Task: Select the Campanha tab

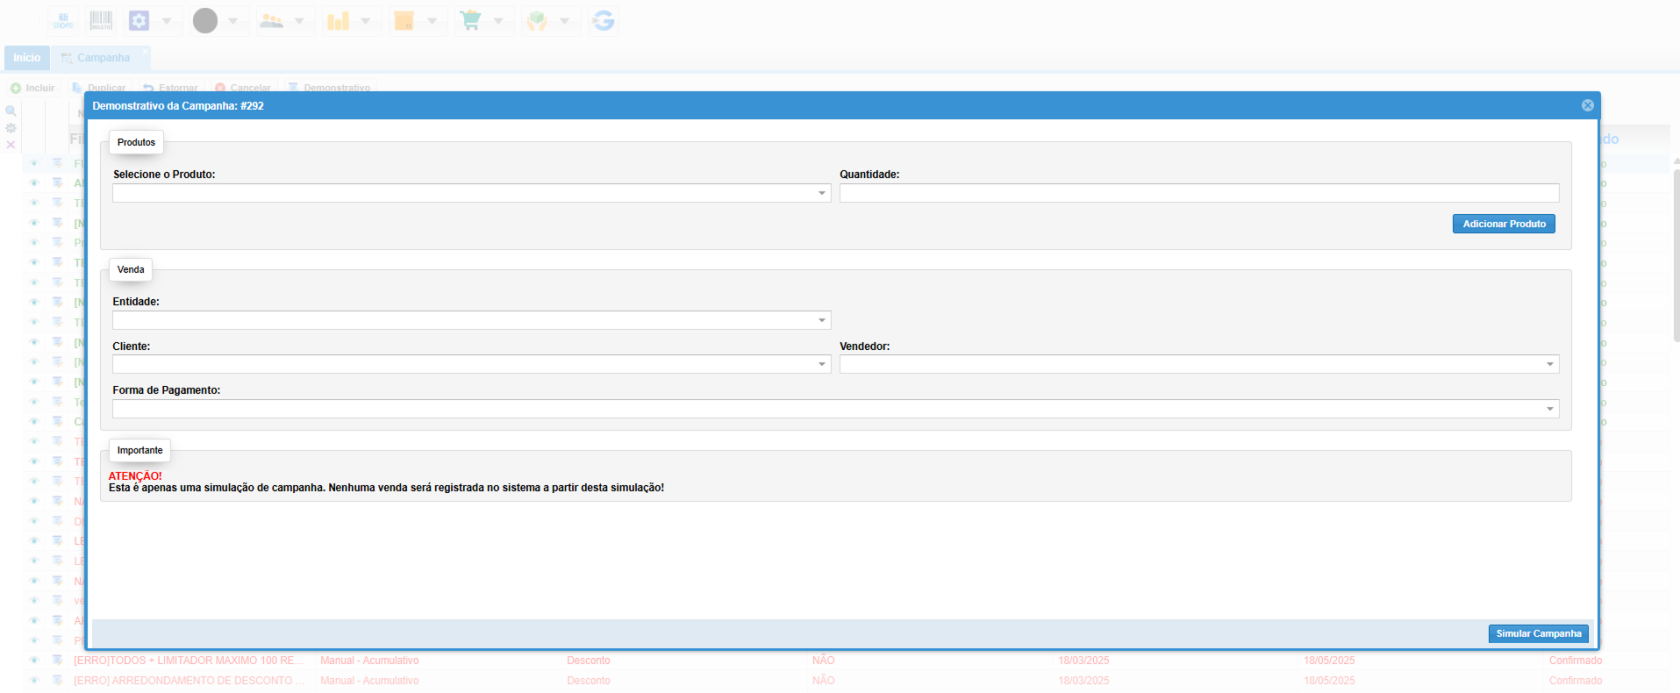Action: click(103, 58)
